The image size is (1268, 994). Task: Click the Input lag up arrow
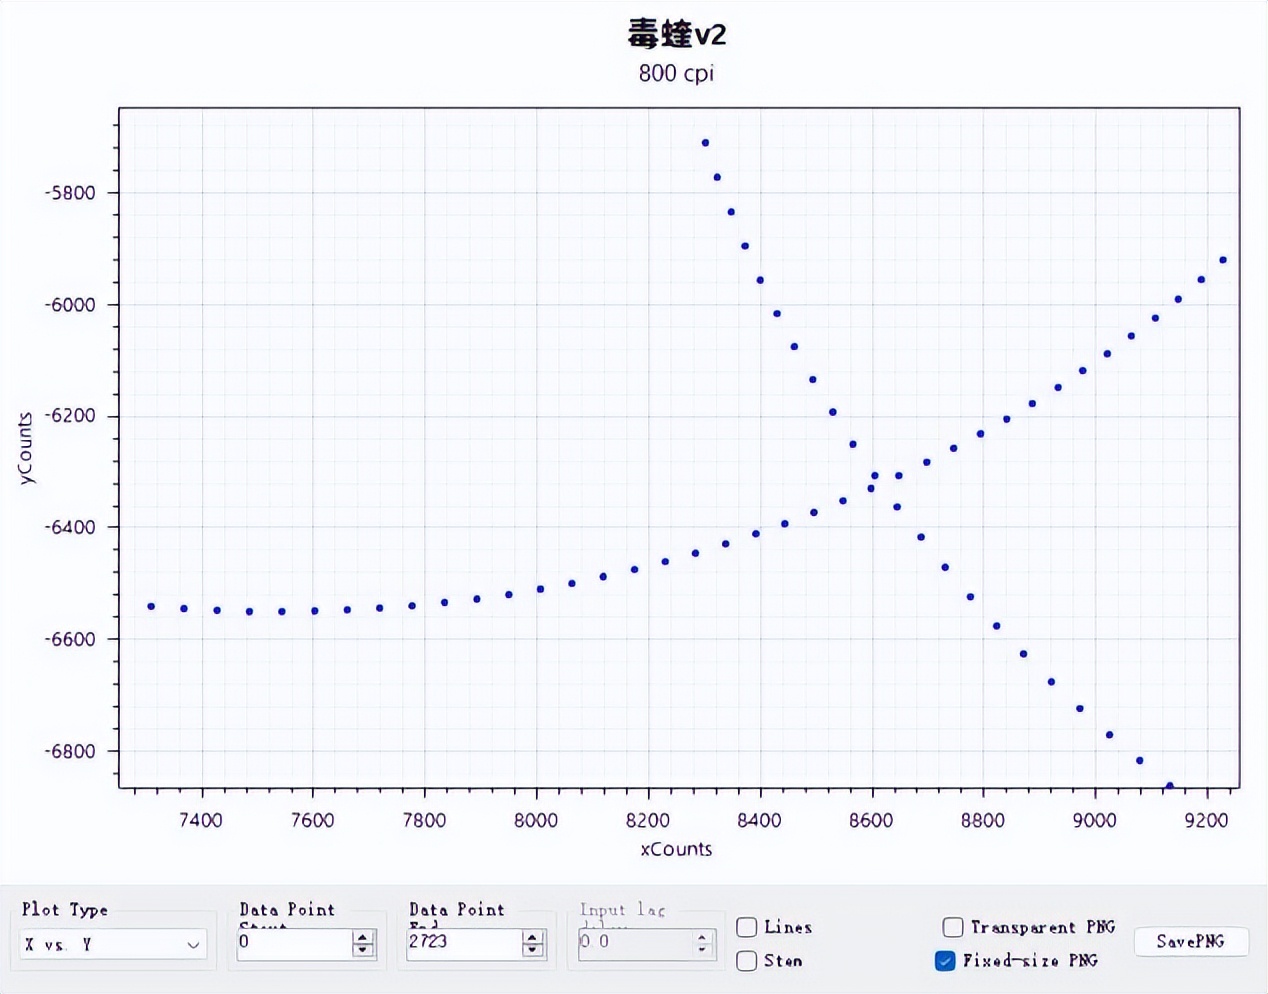(x=701, y=937)
